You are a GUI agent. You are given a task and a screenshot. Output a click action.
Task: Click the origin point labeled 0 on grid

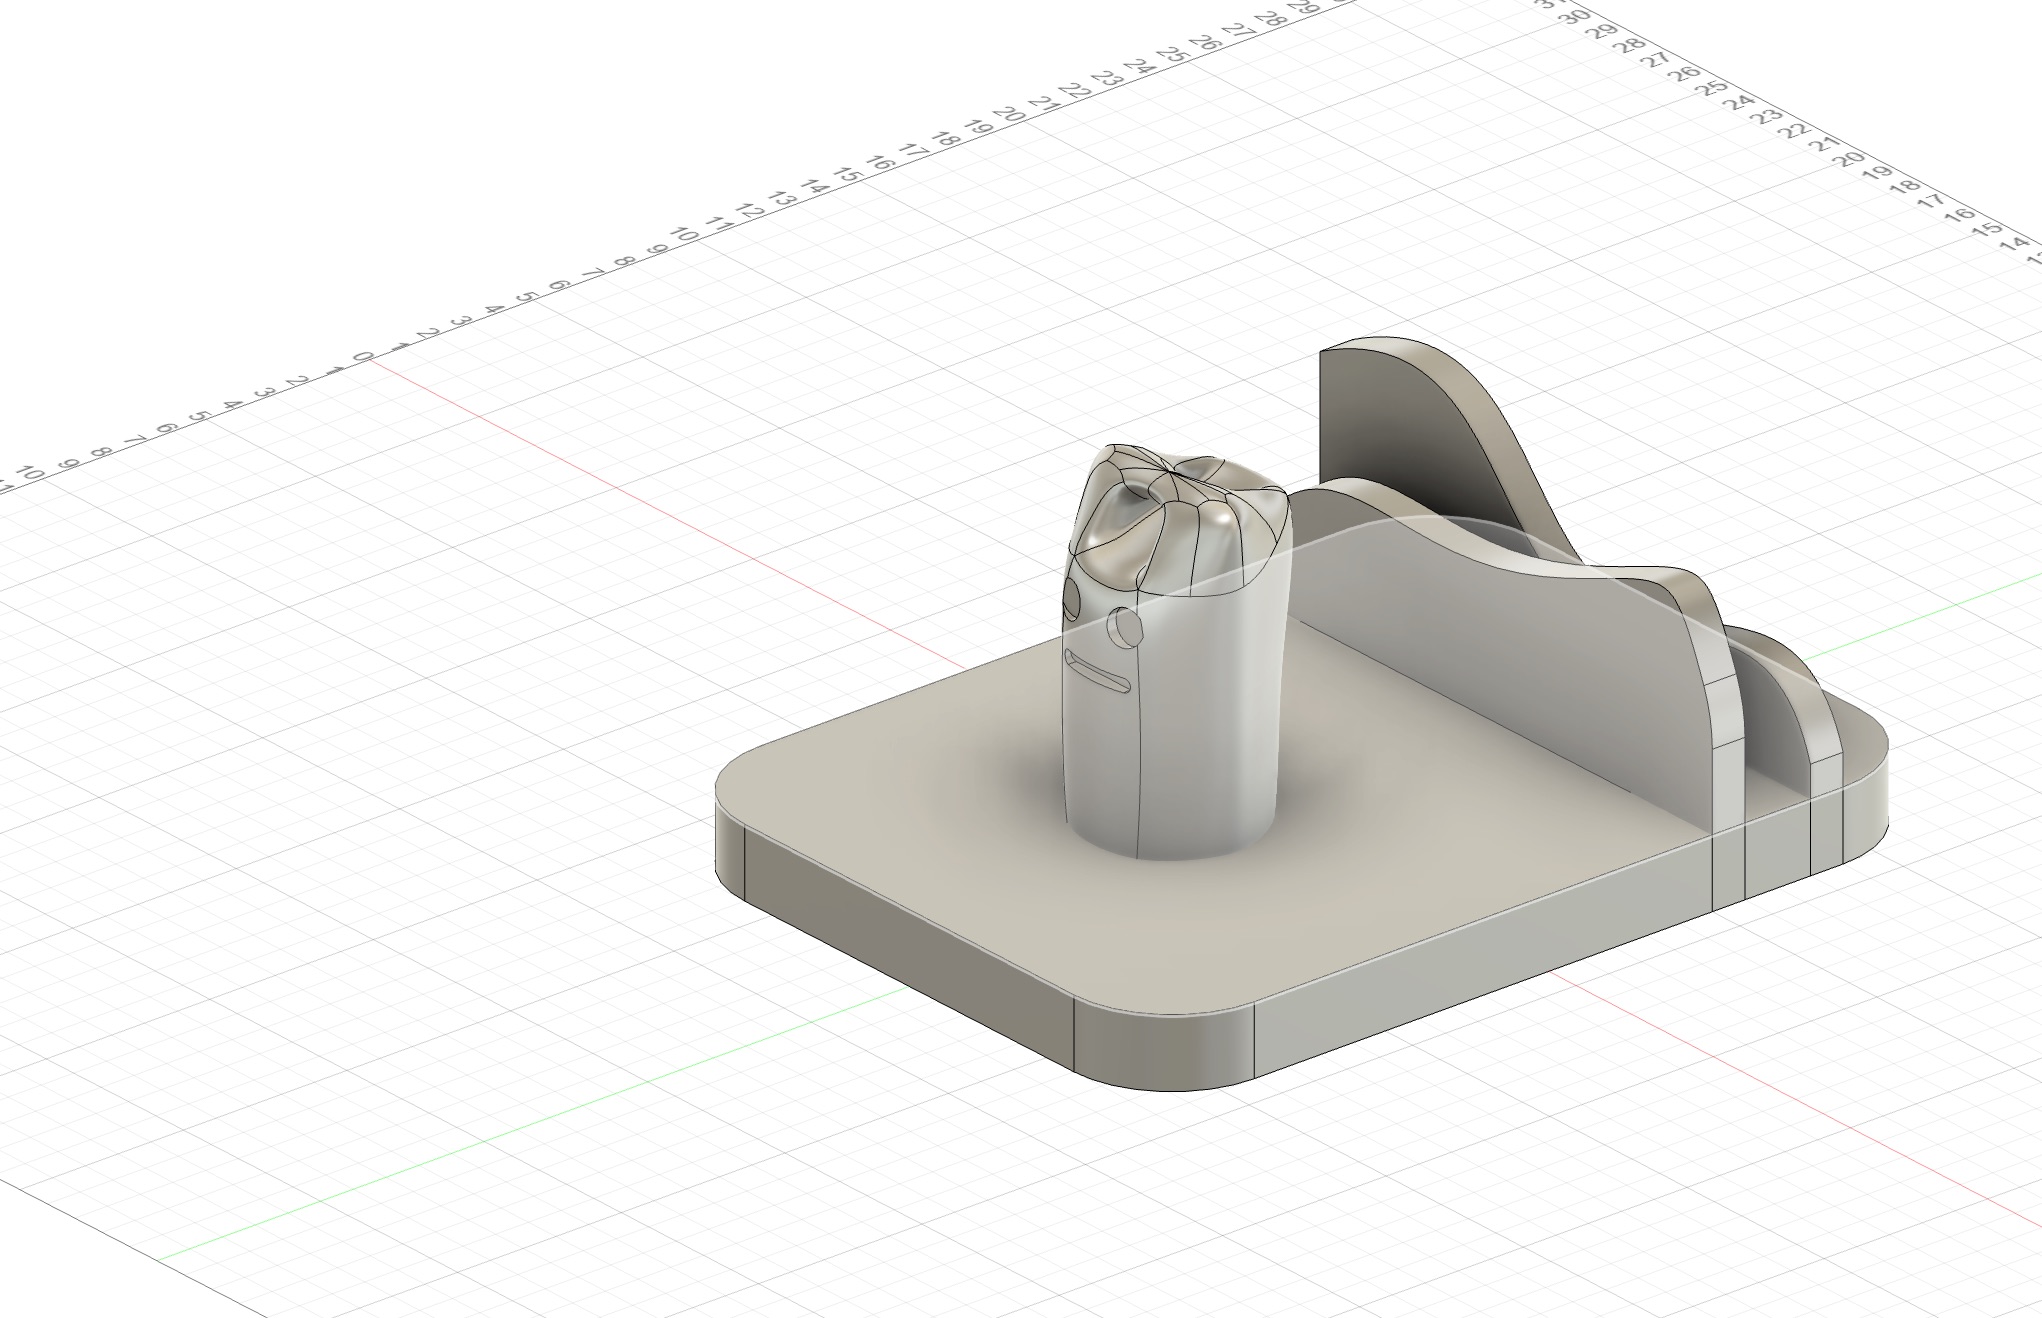click(x=365, y=357)
